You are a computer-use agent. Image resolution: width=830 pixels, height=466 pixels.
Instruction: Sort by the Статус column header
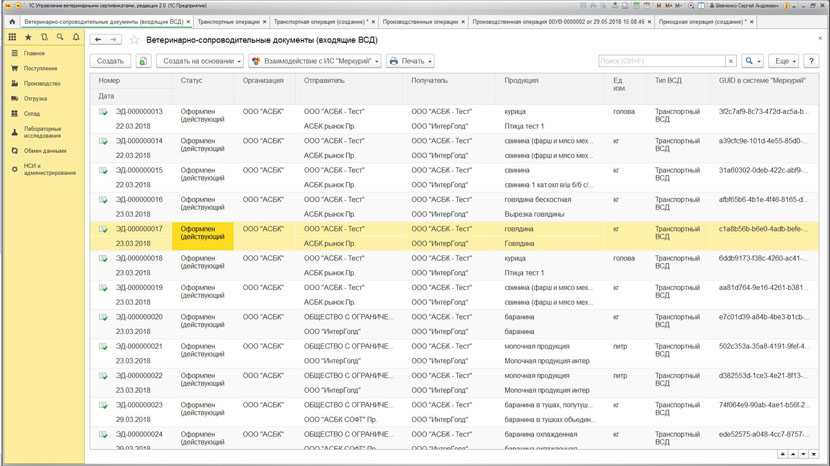(x=191, y=80)
